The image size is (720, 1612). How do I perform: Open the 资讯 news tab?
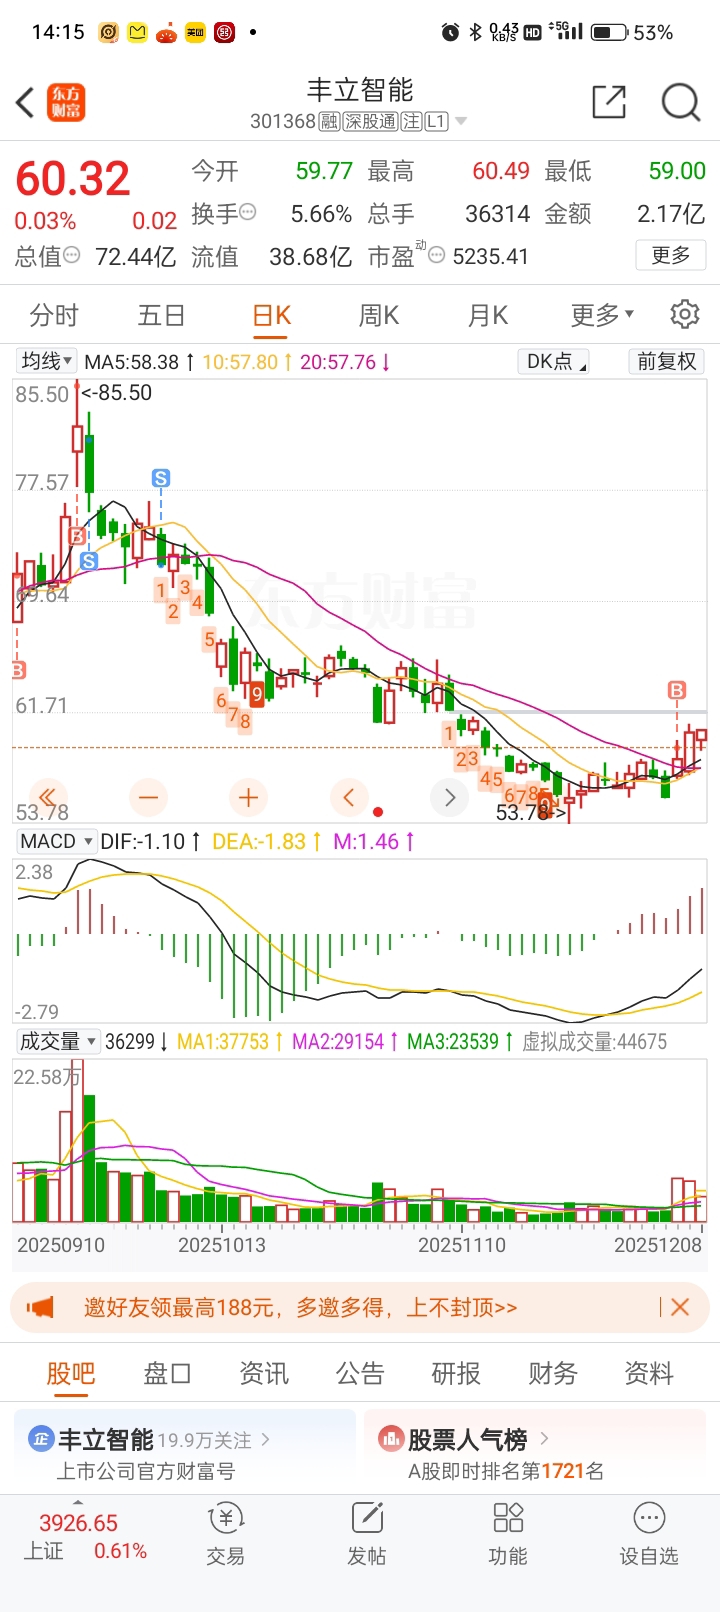(x=264, y=1373)
